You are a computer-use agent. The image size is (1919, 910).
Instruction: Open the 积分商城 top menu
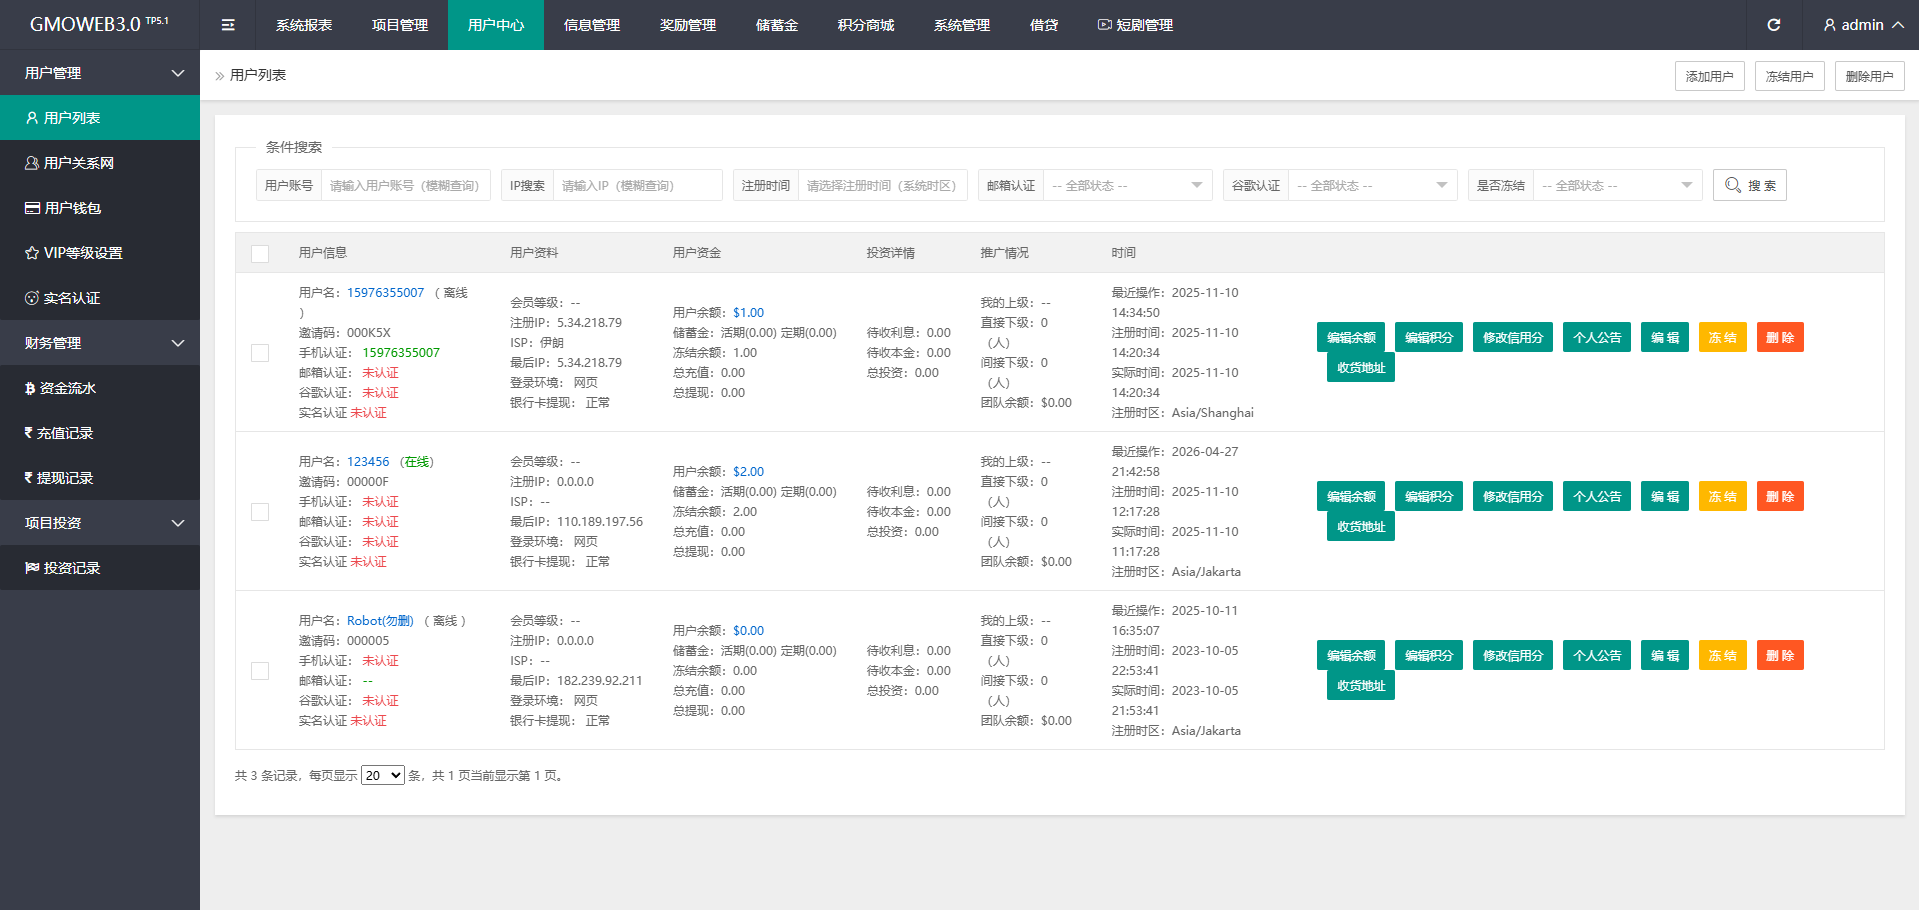coord(865,25)
